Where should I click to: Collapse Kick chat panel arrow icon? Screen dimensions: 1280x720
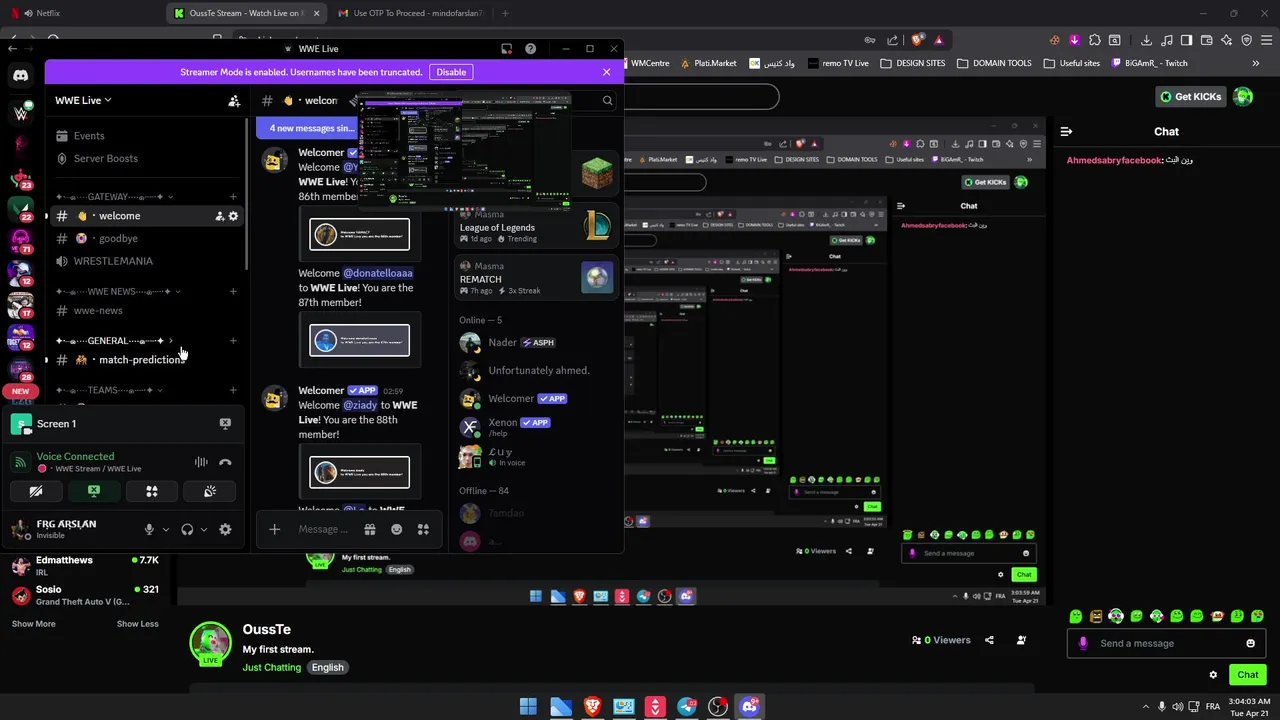coord(1066,131)
